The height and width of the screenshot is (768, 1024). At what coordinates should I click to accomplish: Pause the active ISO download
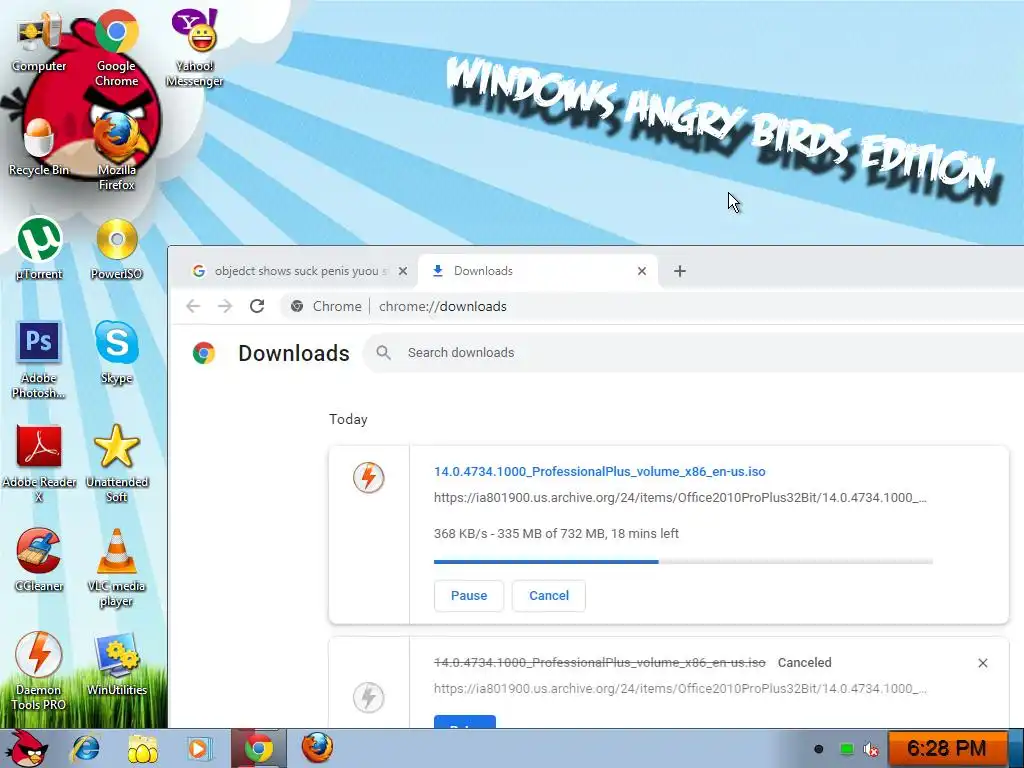469,596
